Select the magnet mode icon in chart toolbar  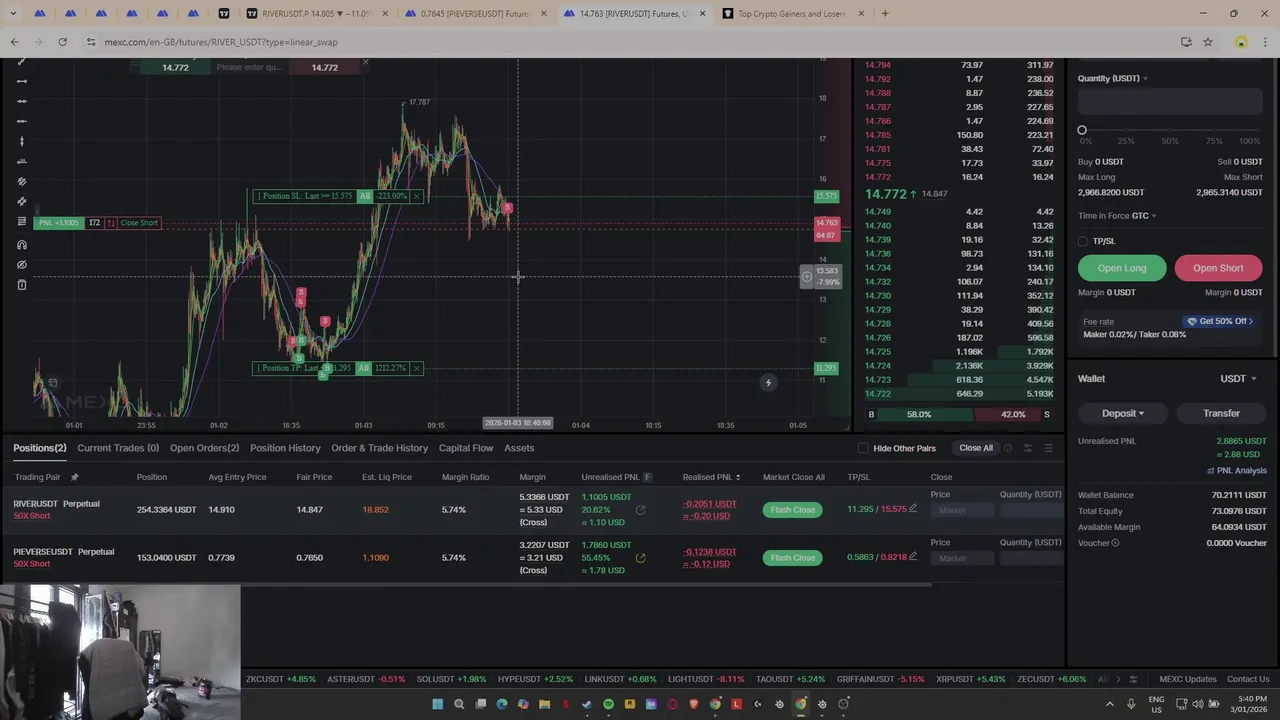tap(22, 244)
